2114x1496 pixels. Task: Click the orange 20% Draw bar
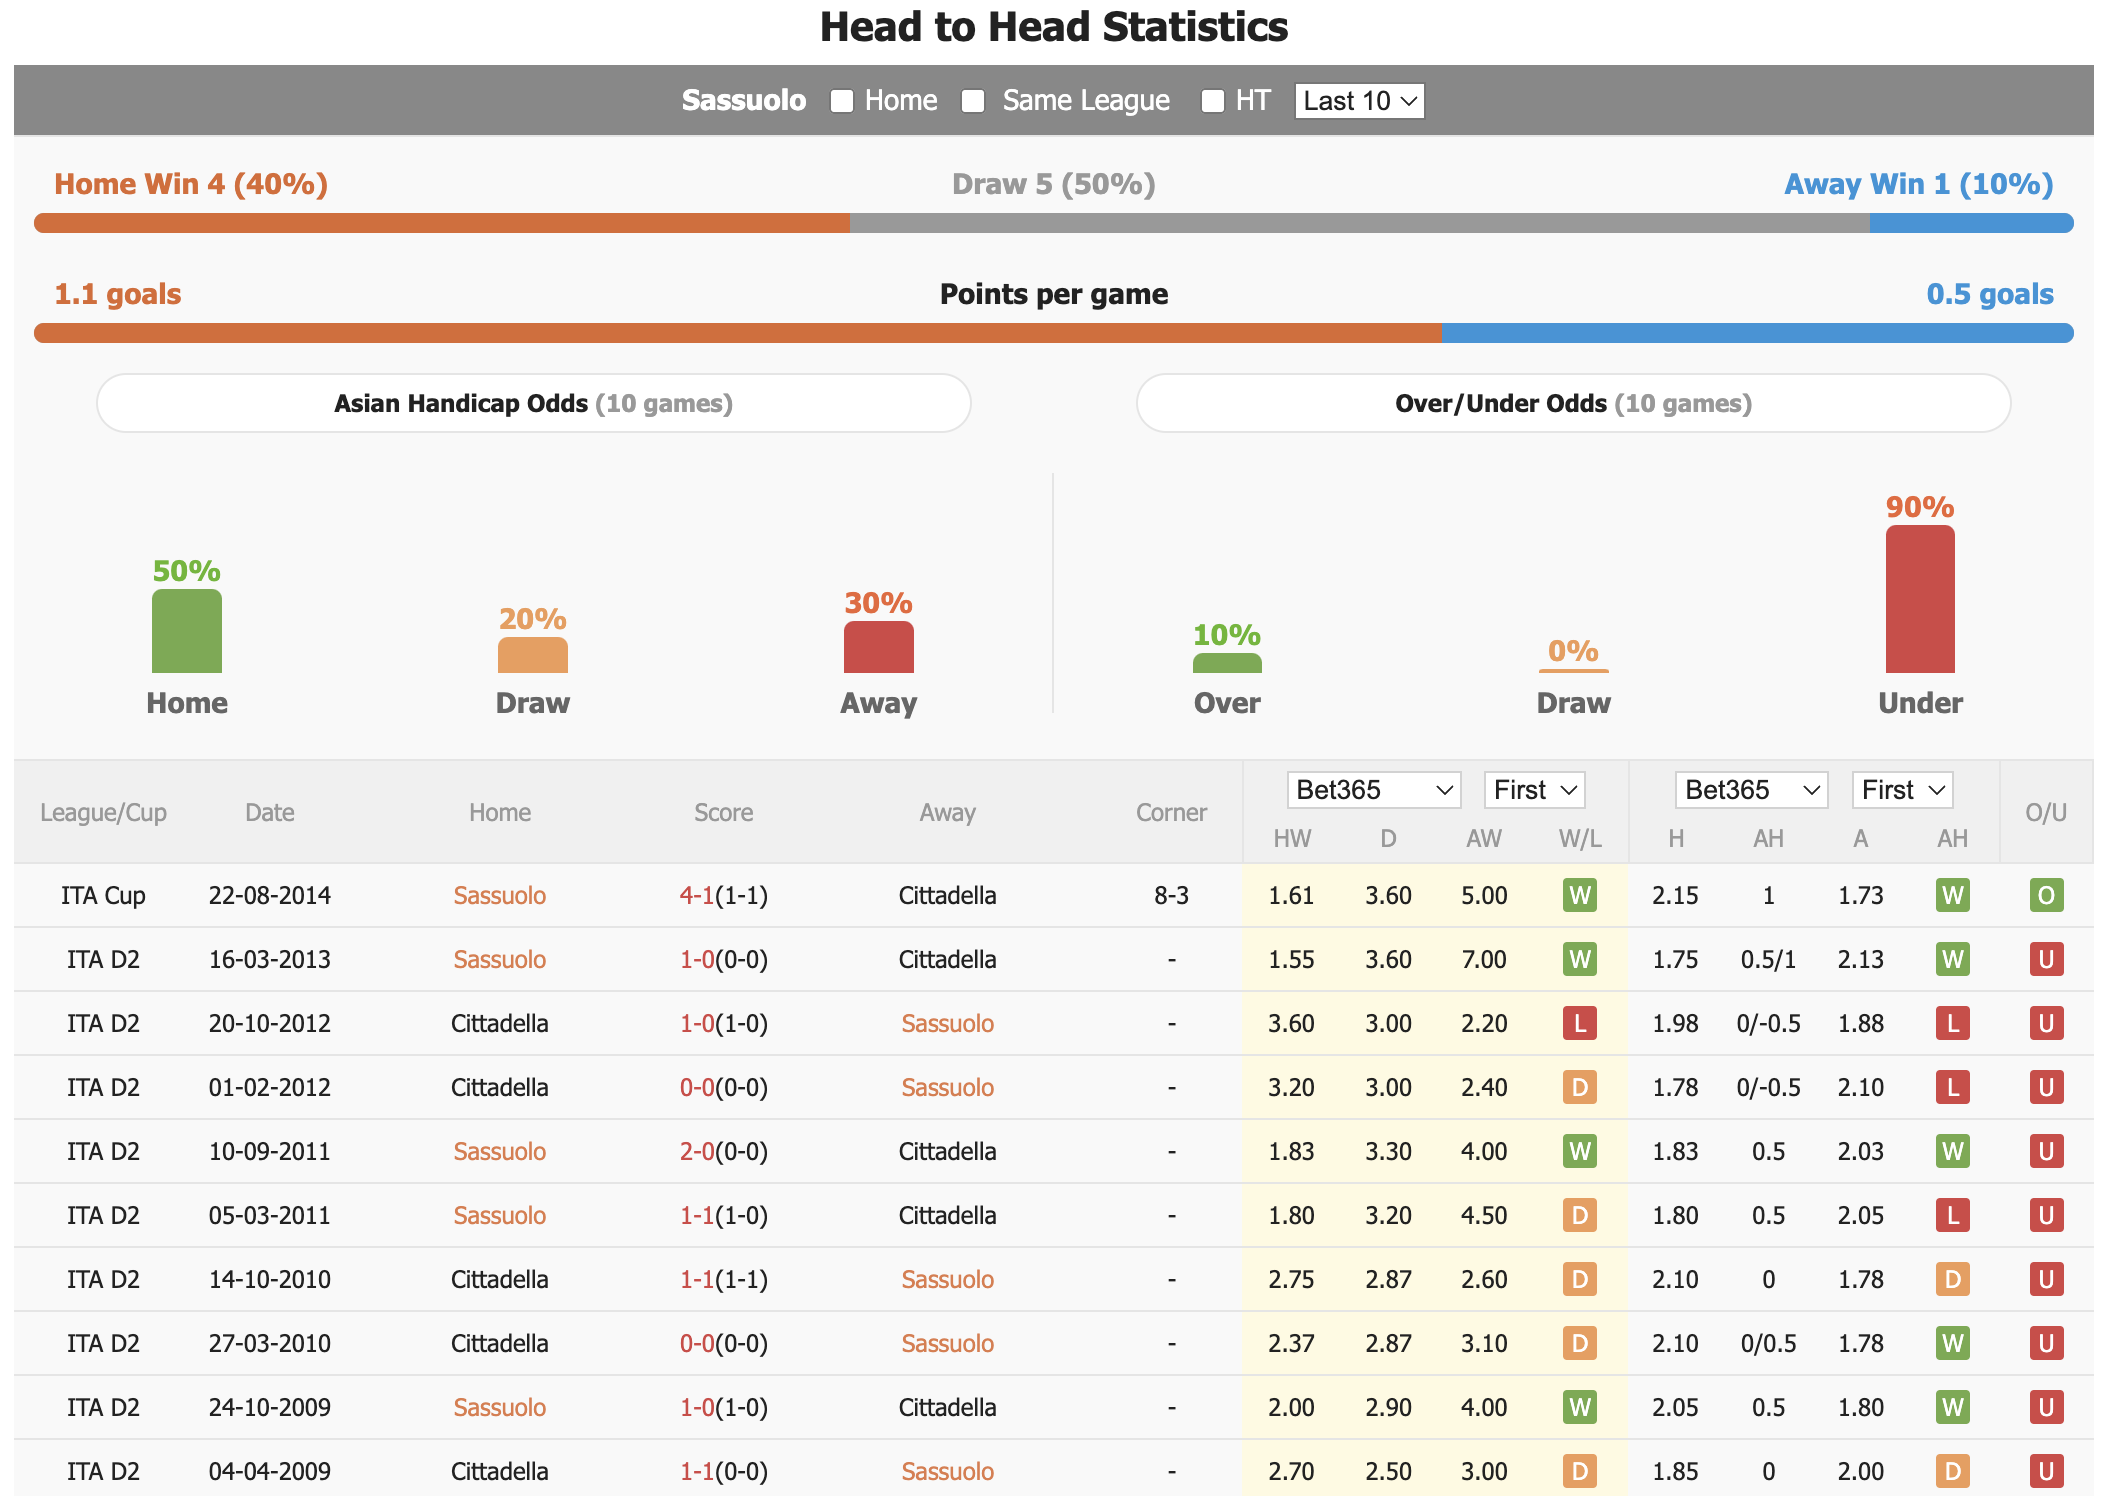click(x=533, y=655)
